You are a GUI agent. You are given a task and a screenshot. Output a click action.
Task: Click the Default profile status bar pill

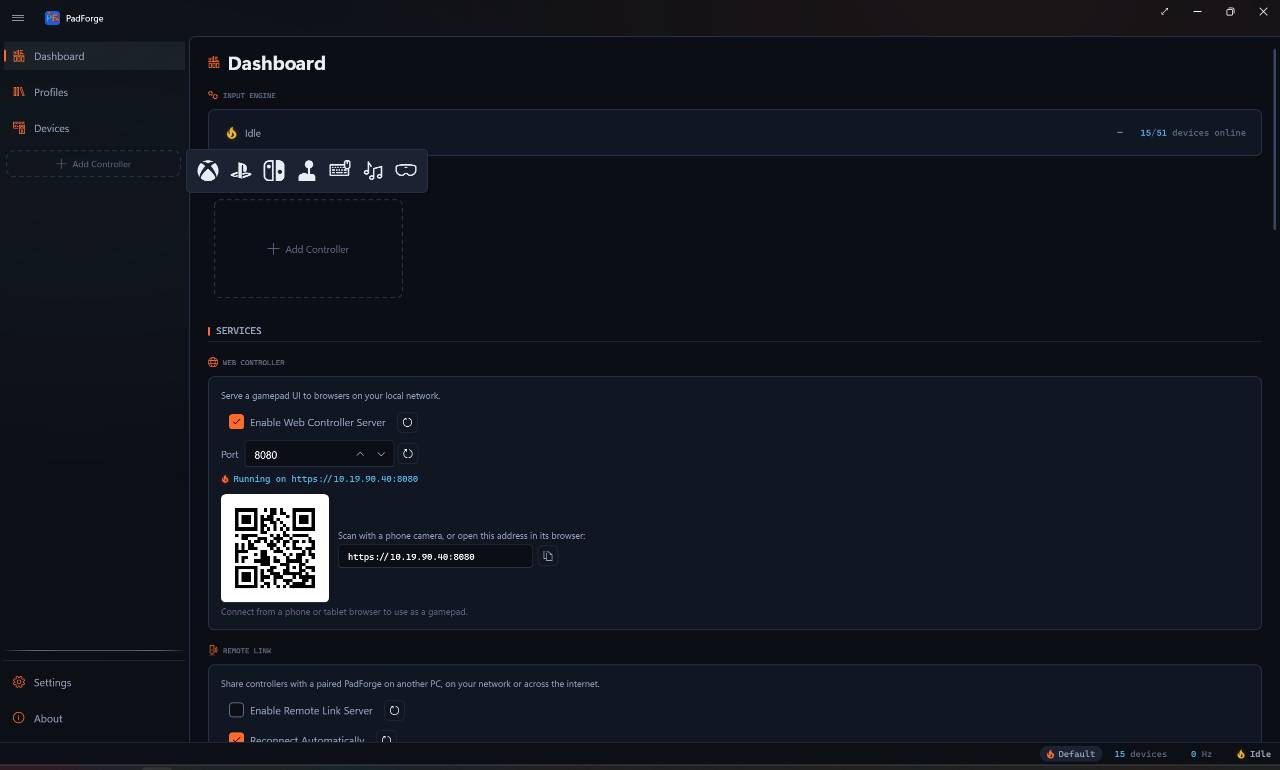click(x=1071, y=754)
